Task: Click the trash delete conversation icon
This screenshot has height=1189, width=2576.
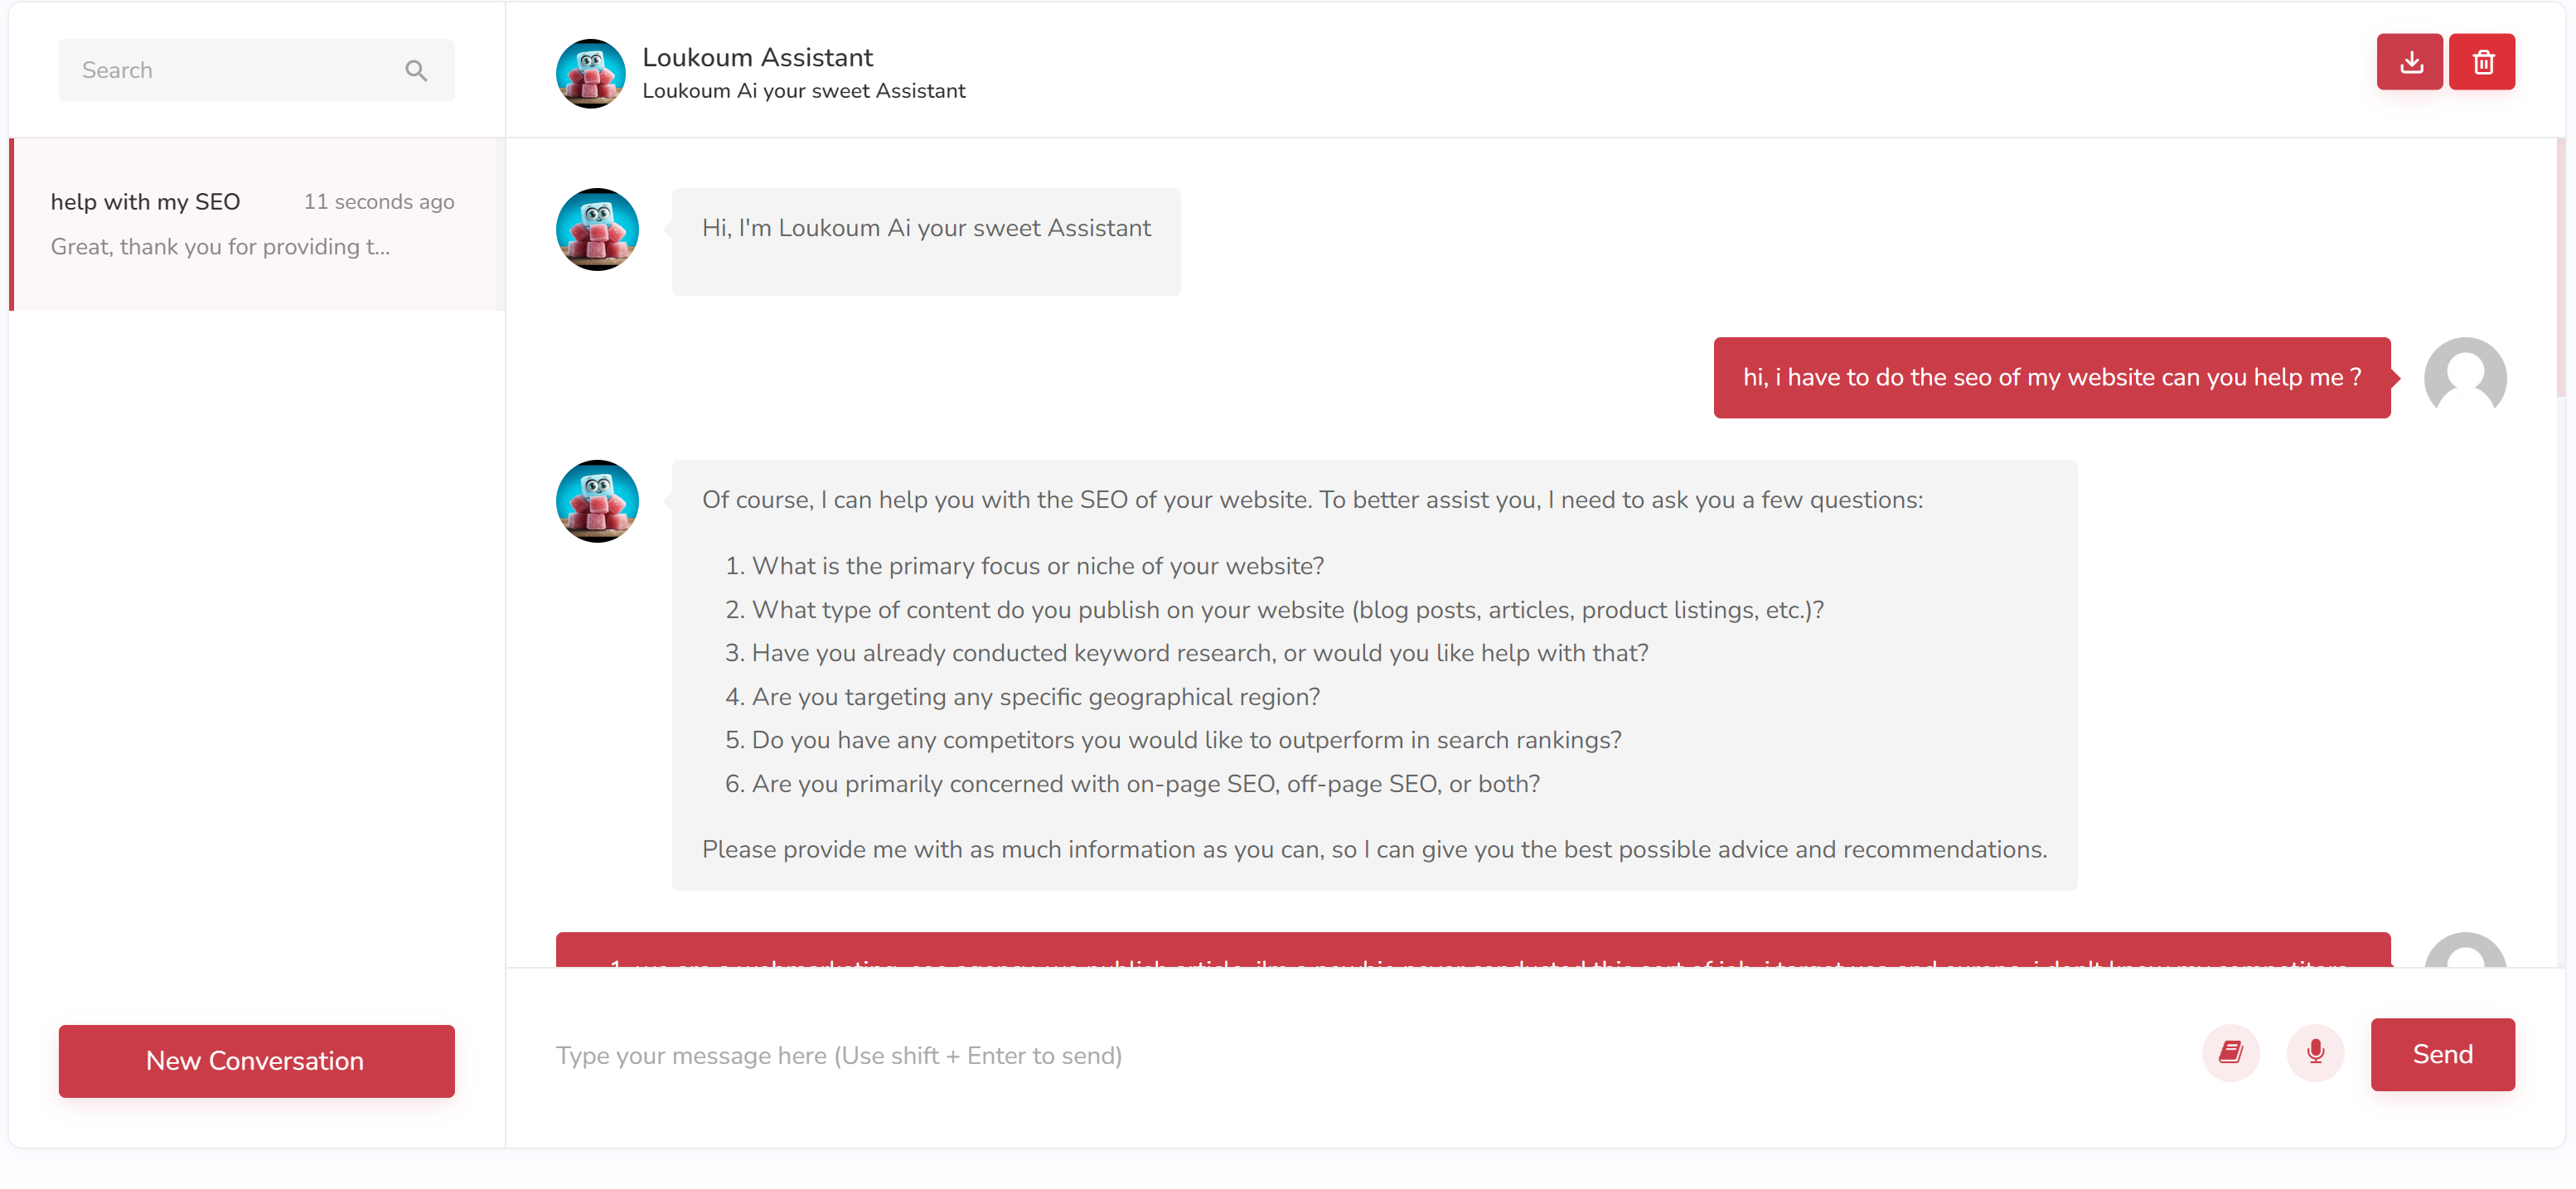Action: click(x=2481, y=62)
